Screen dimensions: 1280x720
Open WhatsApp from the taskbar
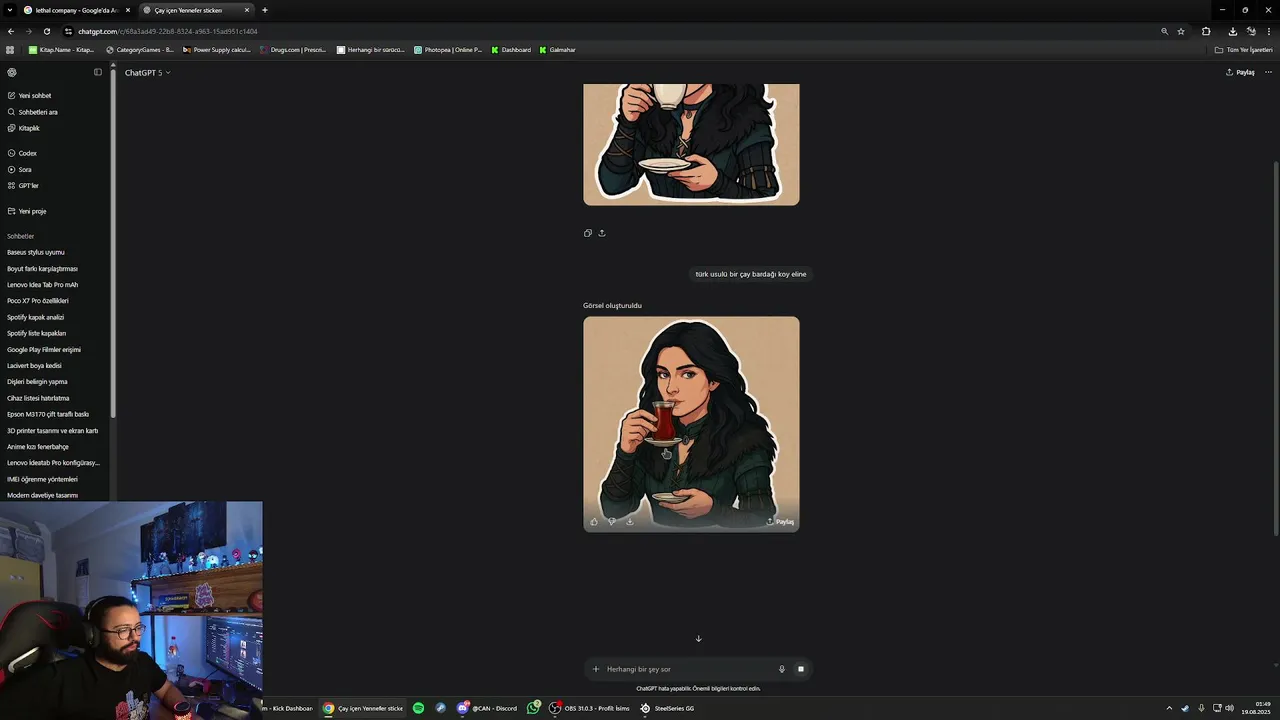534,708
